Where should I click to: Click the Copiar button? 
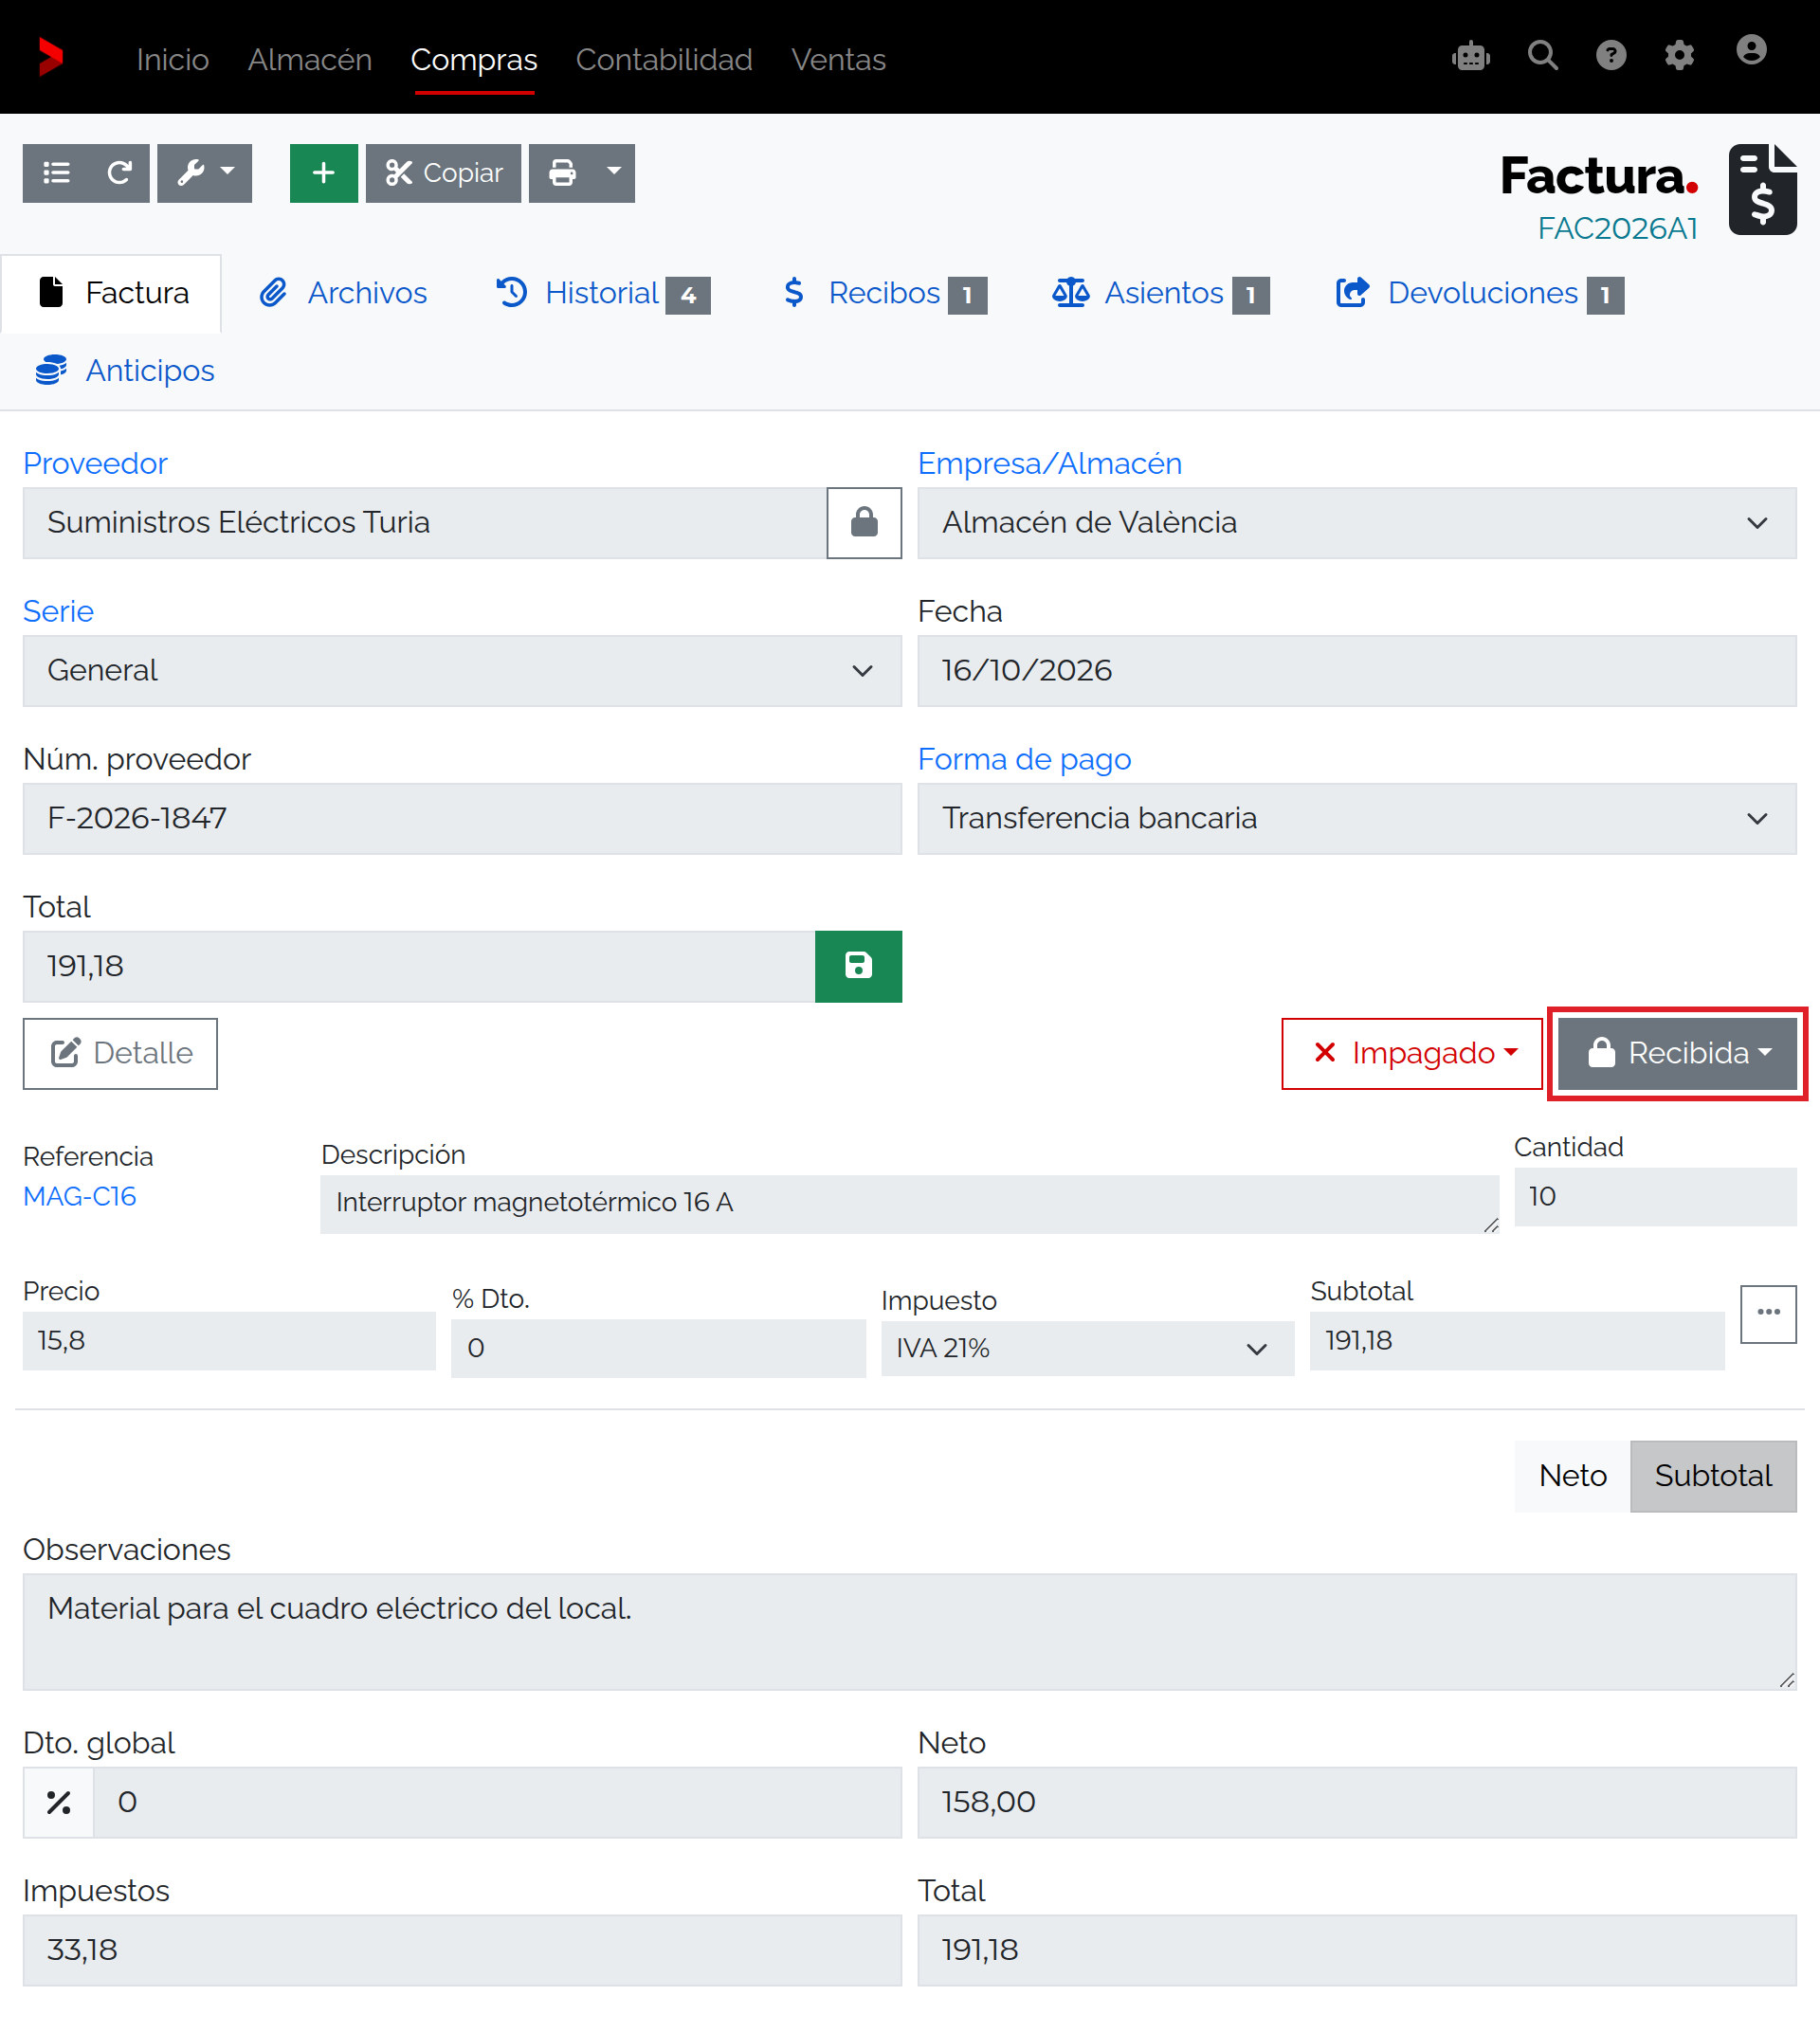[443, 173]
